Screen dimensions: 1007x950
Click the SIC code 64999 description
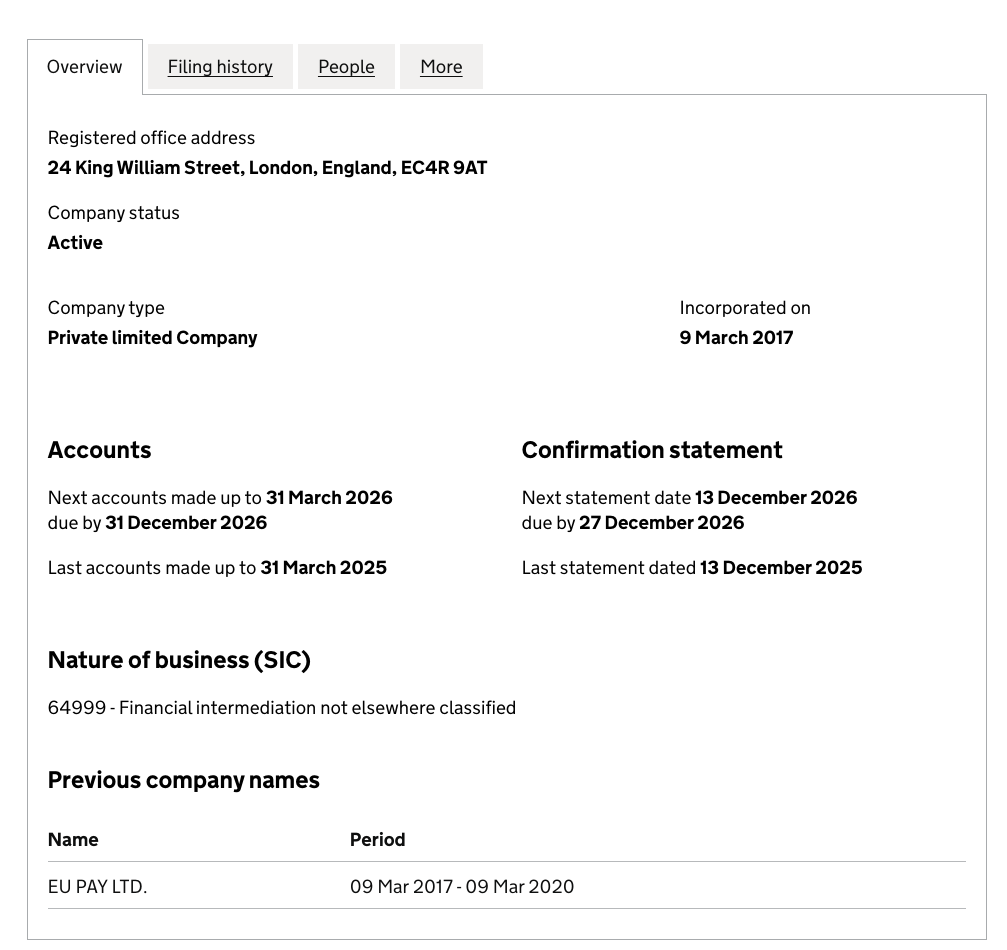(x=282, y=708)
